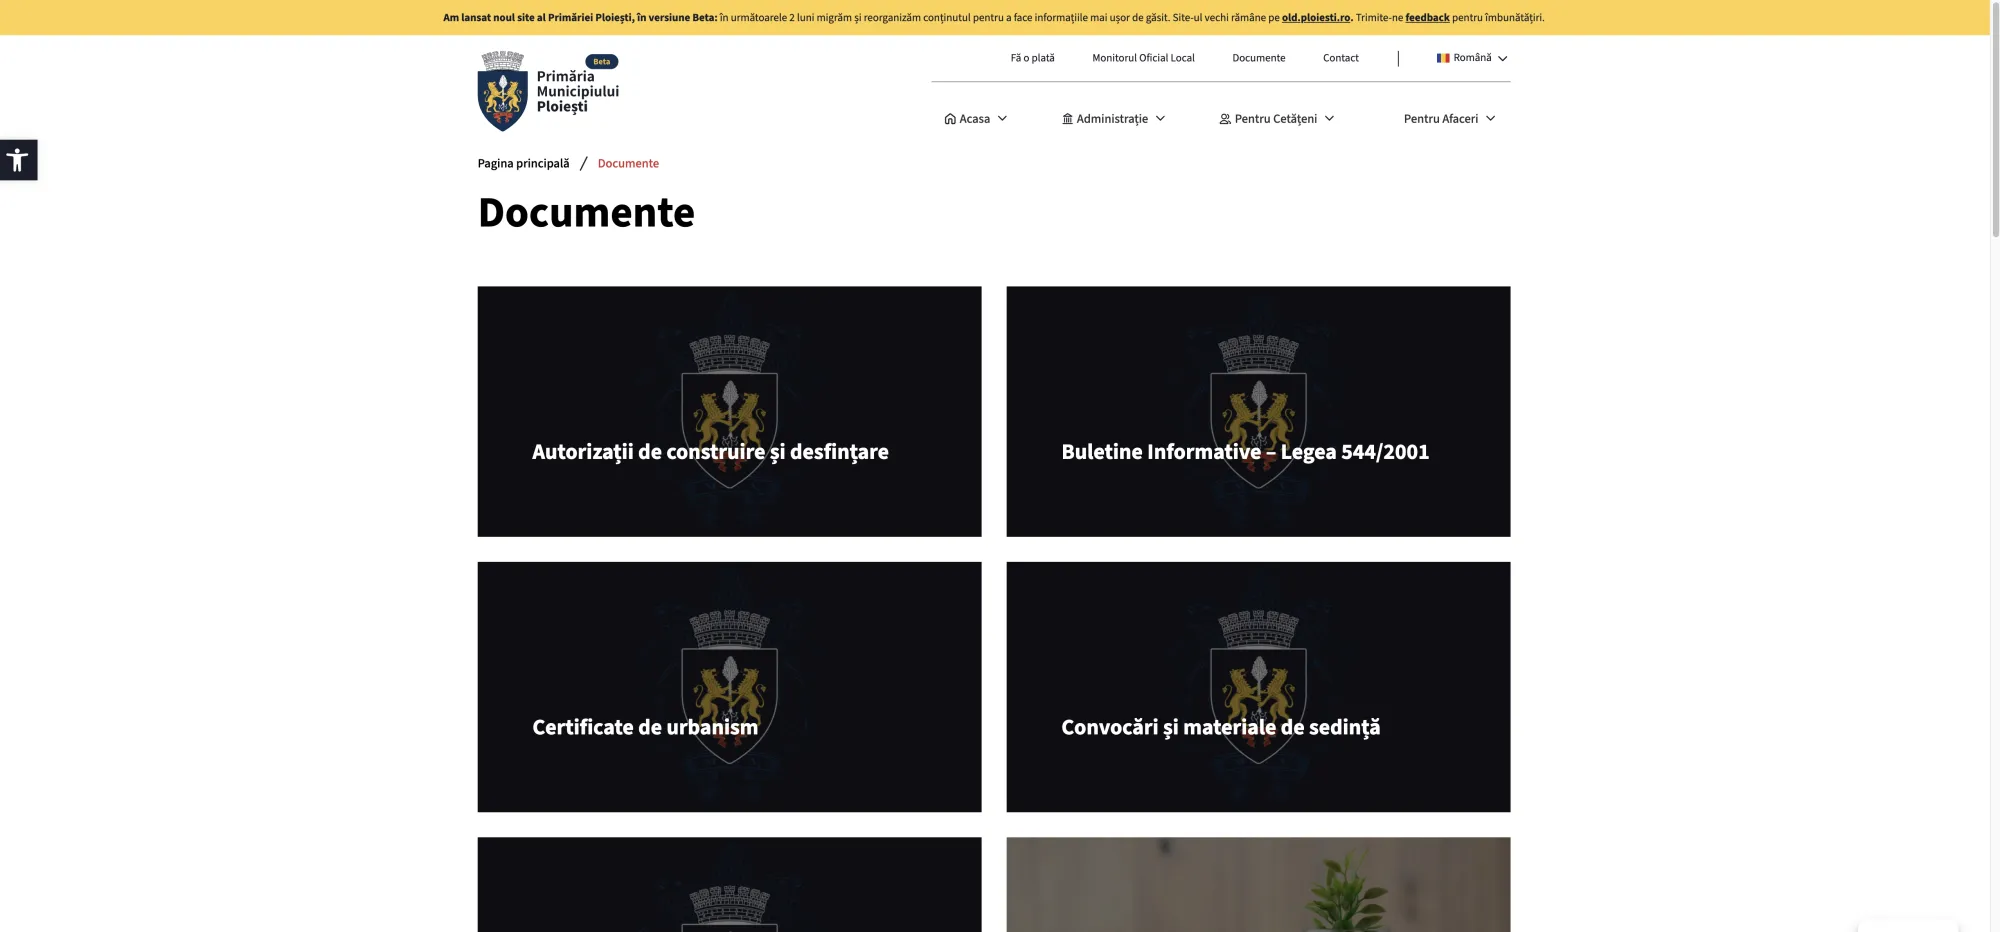Expand the Pentru Cetățeni chevron

tap(1329, 119)
